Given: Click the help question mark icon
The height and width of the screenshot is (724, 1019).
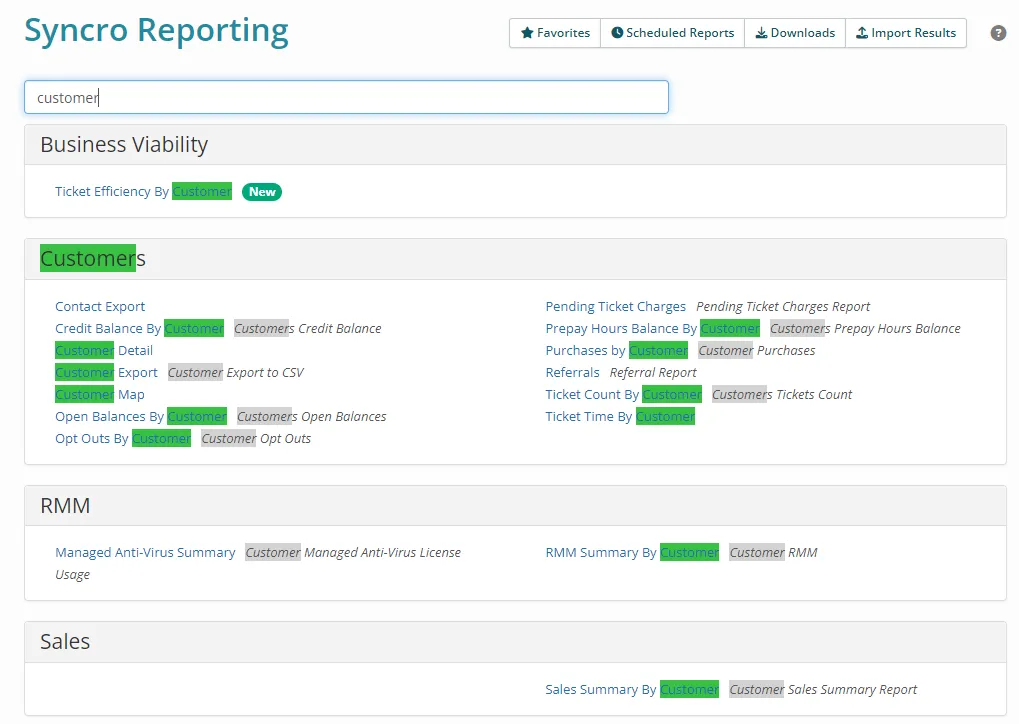Looking at the screenshot, I should [998, 32].
